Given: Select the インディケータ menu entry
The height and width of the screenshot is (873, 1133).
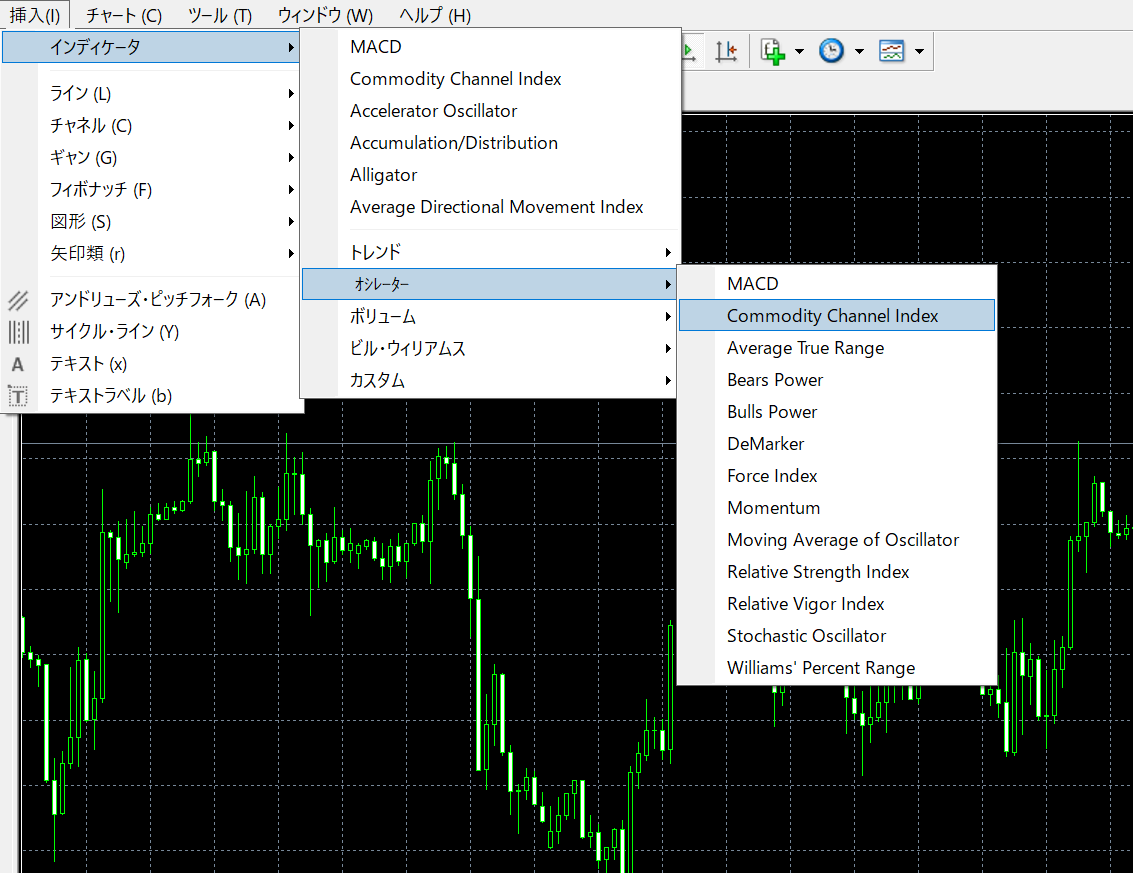Looking at the screenshot, I should [151, 47].
